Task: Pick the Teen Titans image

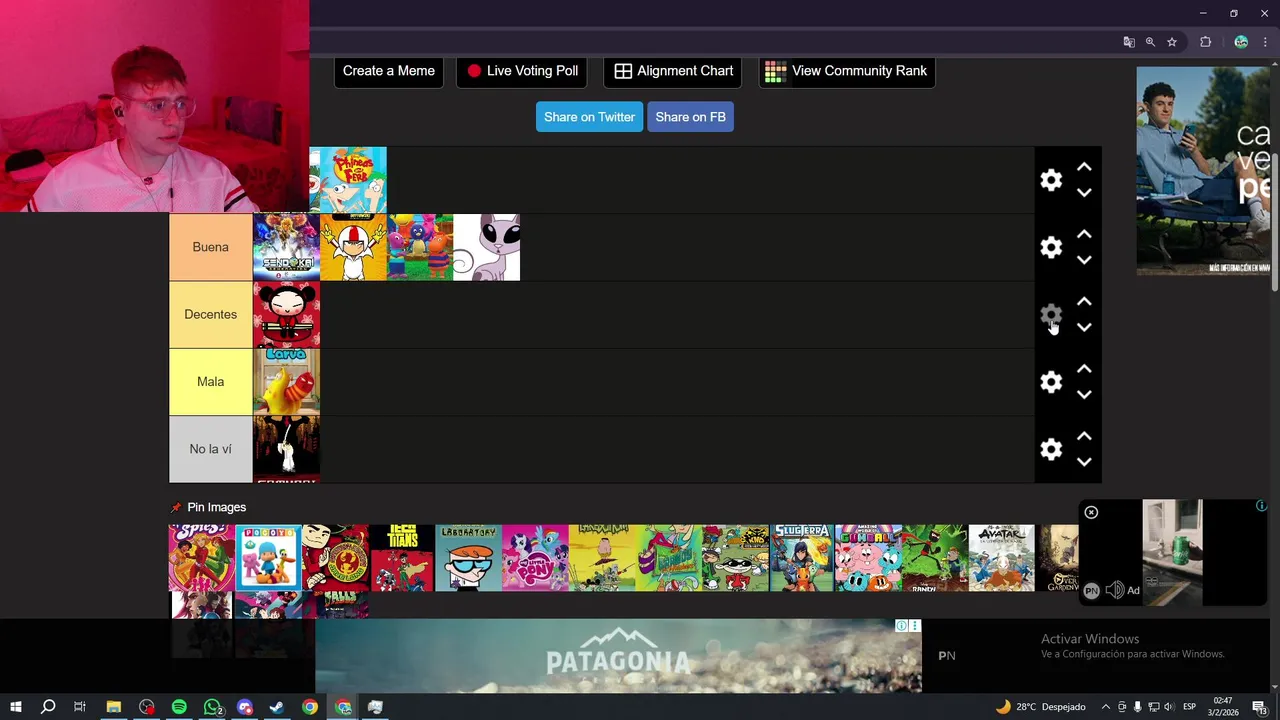Action: point(401,558)
